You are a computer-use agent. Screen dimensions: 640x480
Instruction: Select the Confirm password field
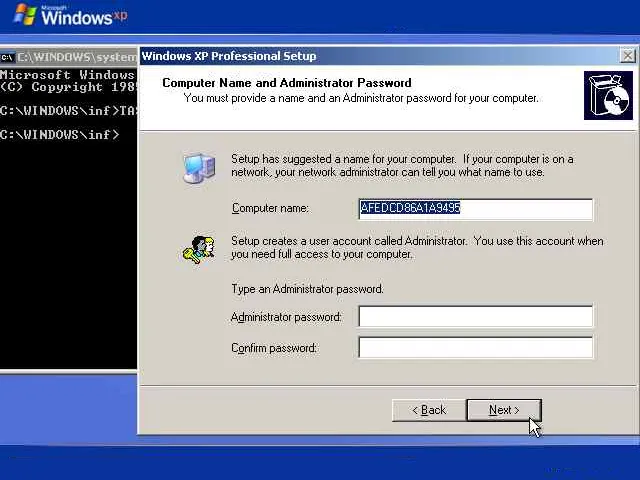[476, 347]
